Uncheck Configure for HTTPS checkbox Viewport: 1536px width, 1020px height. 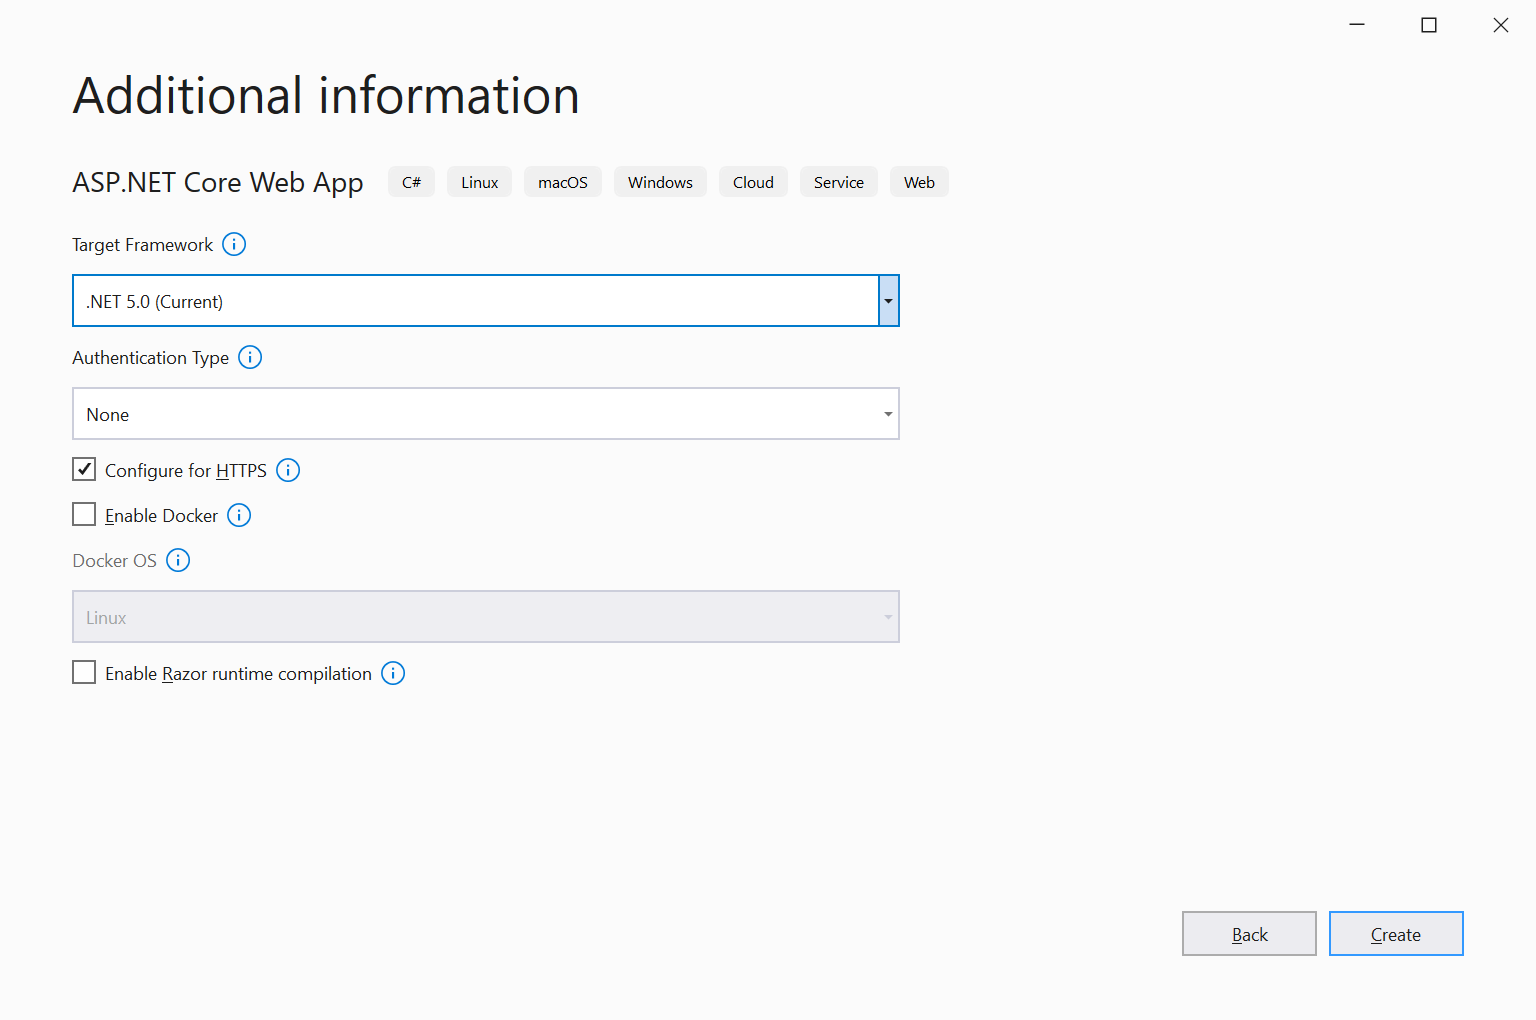point(85,470)
